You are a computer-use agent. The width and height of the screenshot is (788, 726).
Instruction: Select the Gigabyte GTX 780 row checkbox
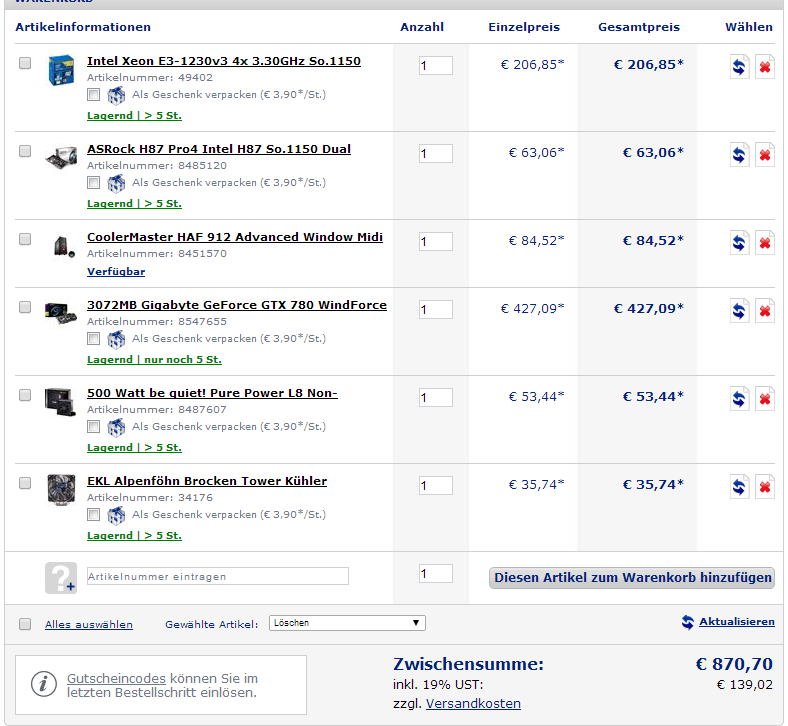(25, 307)
